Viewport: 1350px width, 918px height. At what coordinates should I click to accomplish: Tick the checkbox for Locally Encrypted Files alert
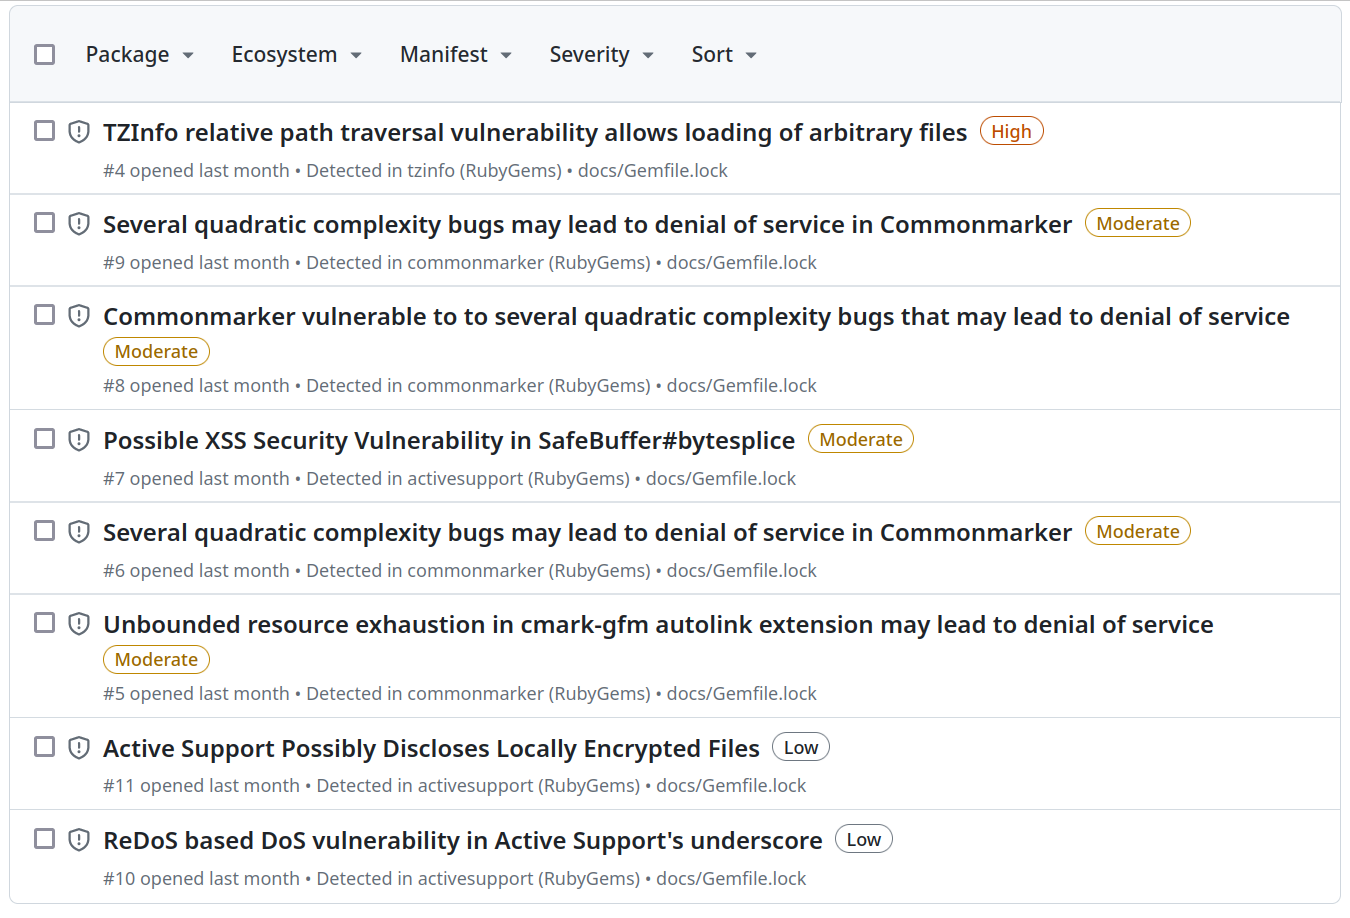click(44, 746)
